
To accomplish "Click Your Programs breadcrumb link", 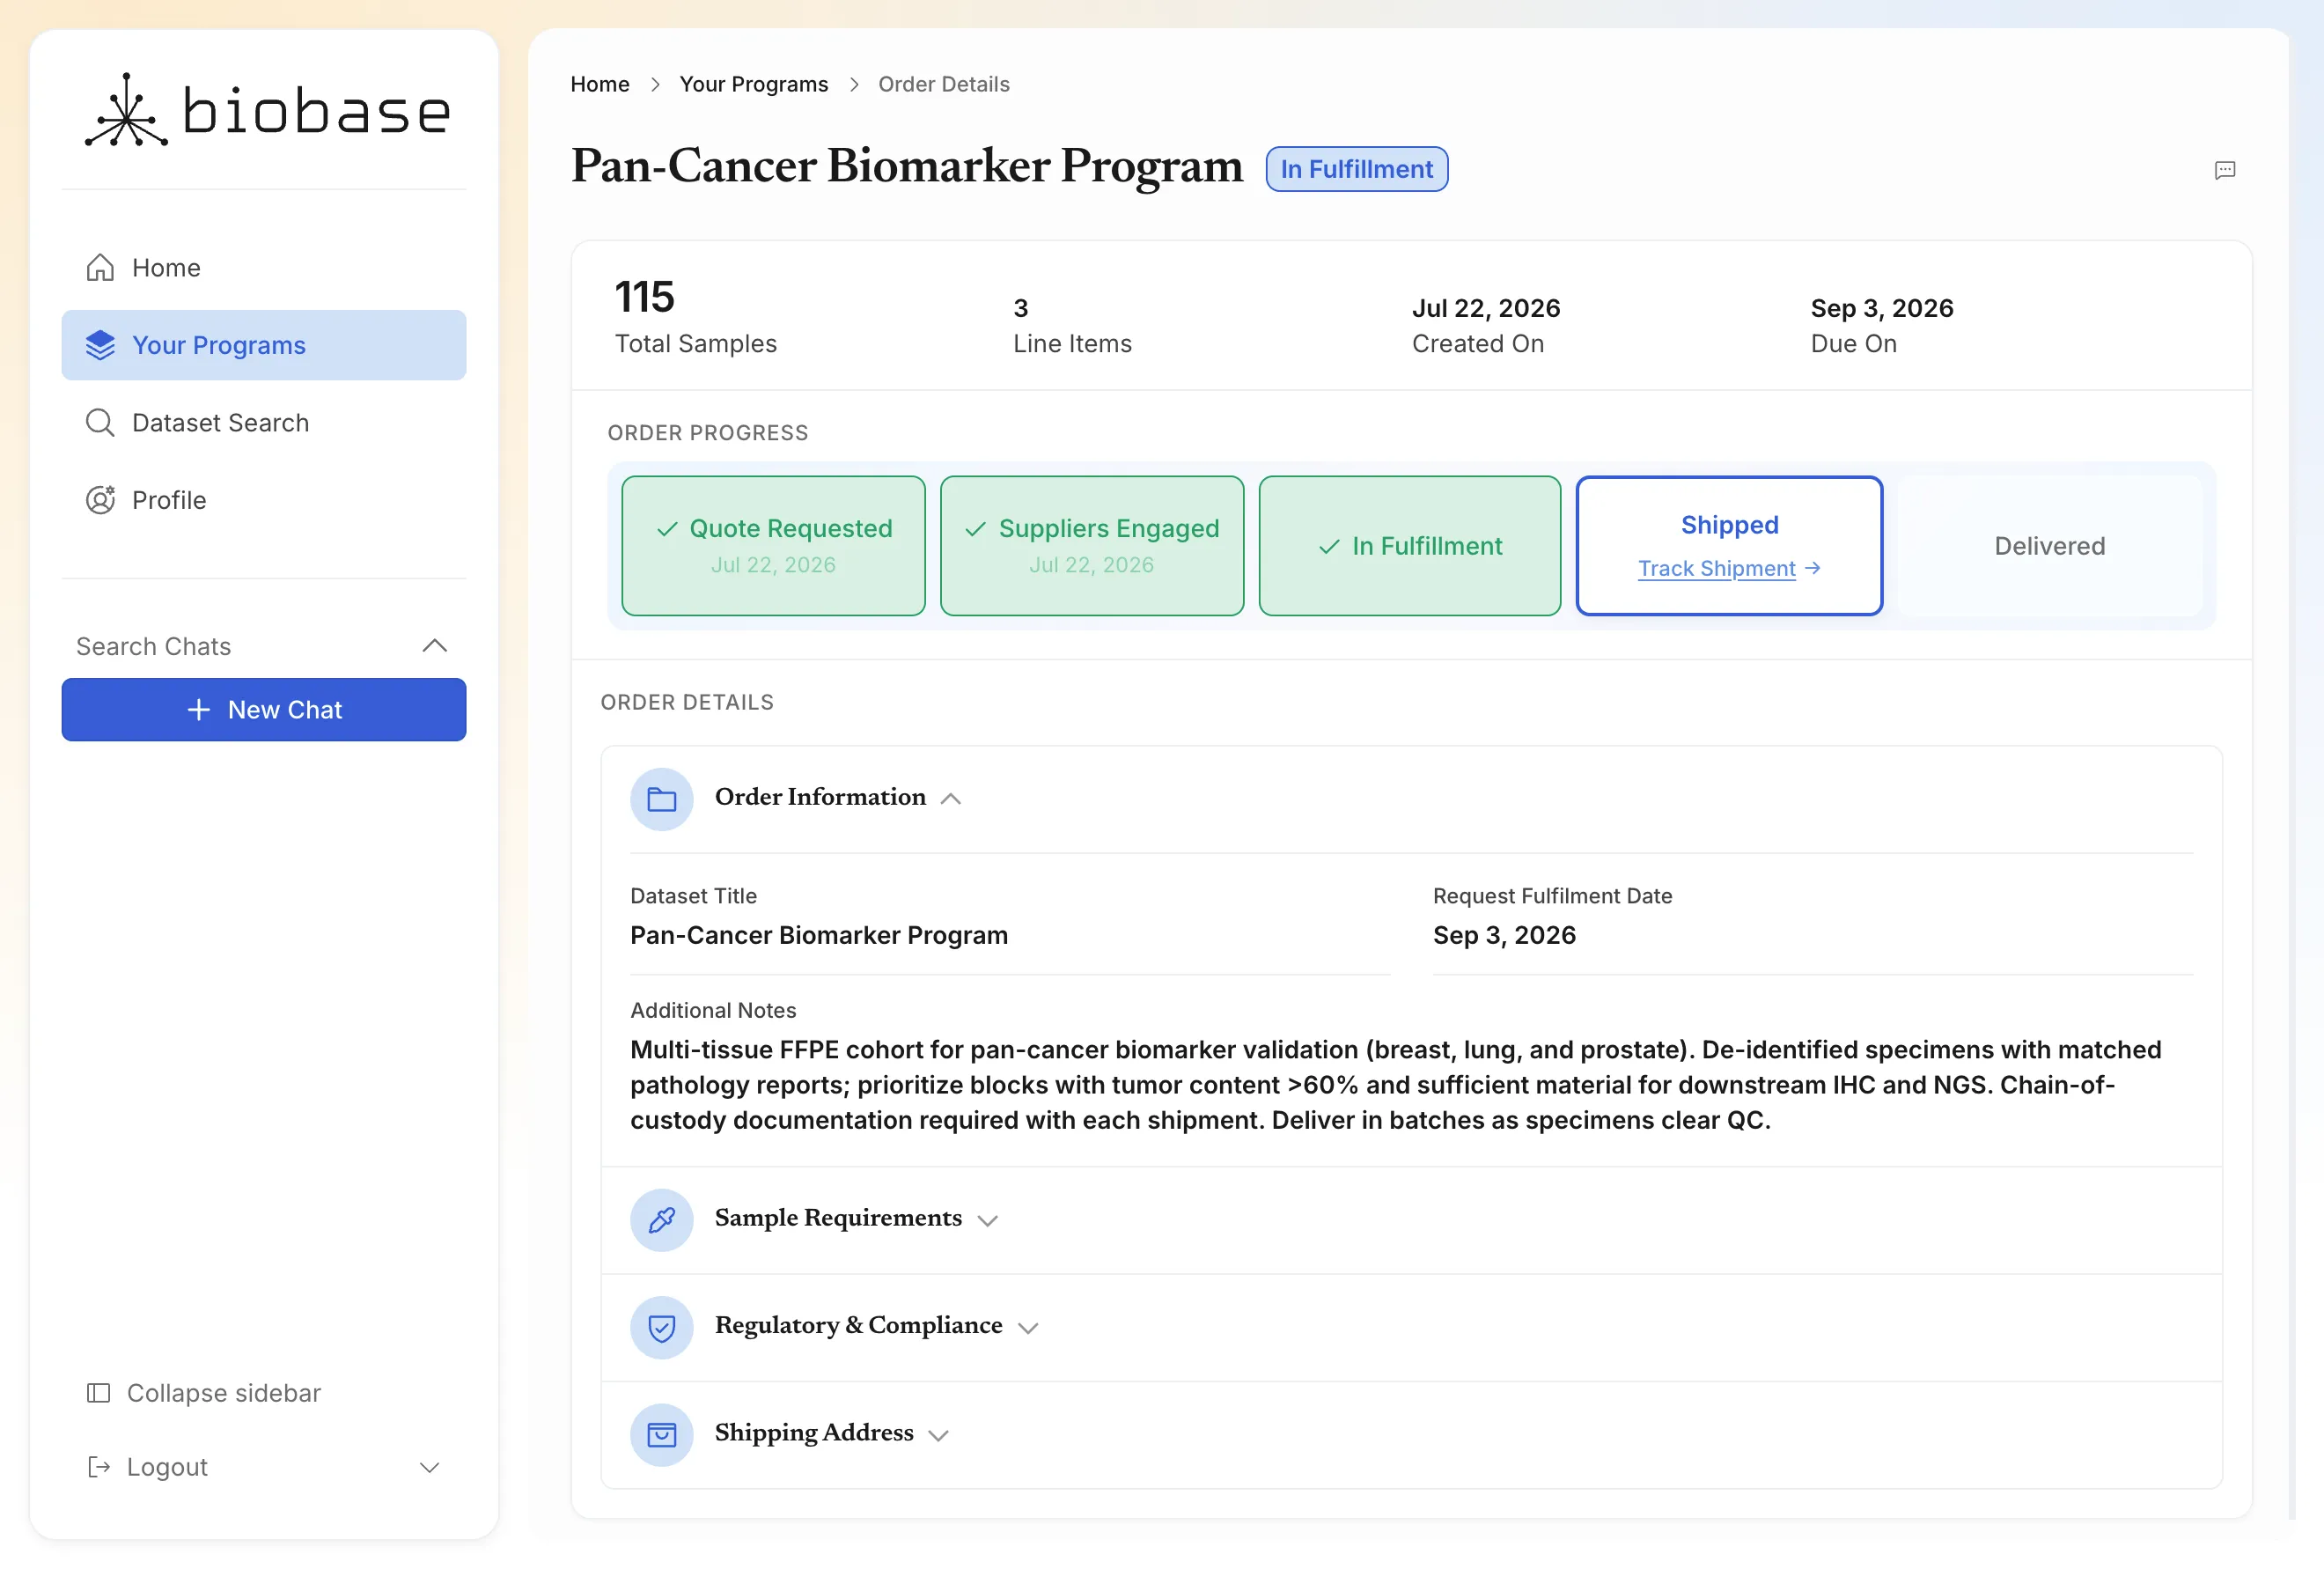I will 754,84.
